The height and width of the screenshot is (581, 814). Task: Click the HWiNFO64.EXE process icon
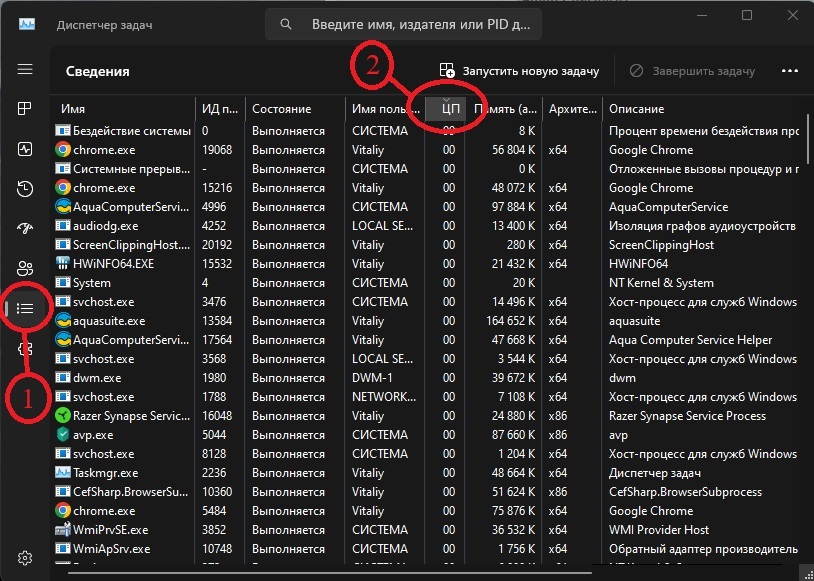click(63, 264)
